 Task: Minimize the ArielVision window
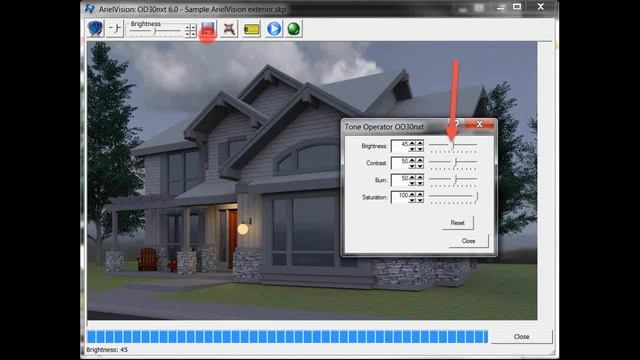tap(500, 7)
